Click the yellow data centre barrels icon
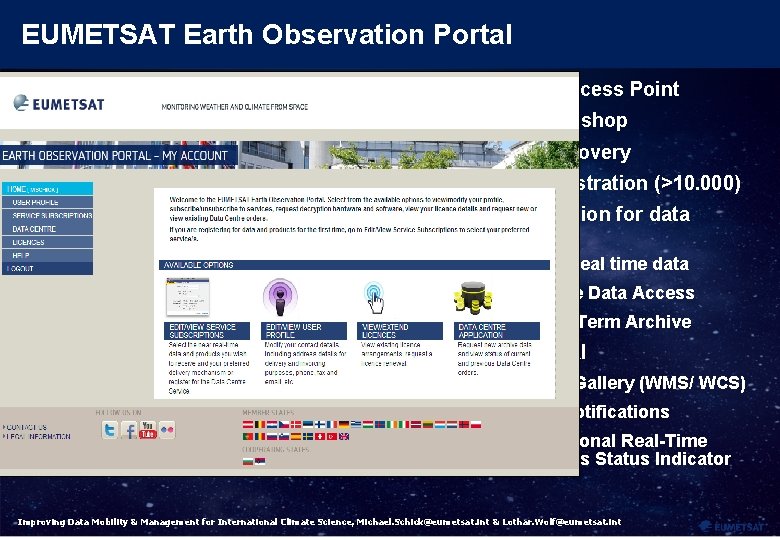The width and height of the screenshot is (780, 540). pyautogui.click(x=473, y=298)
